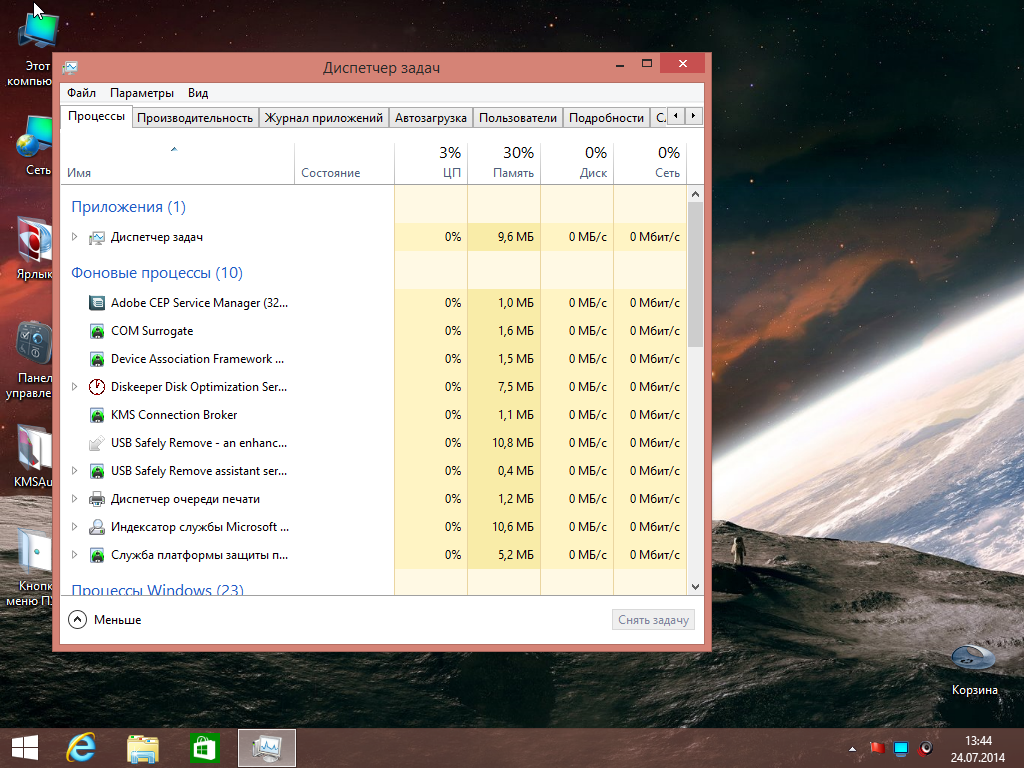Screen dimensions: 1024x768
Task: Click the 10,8 МБ memory value
Action: click(x=513, y=443)
